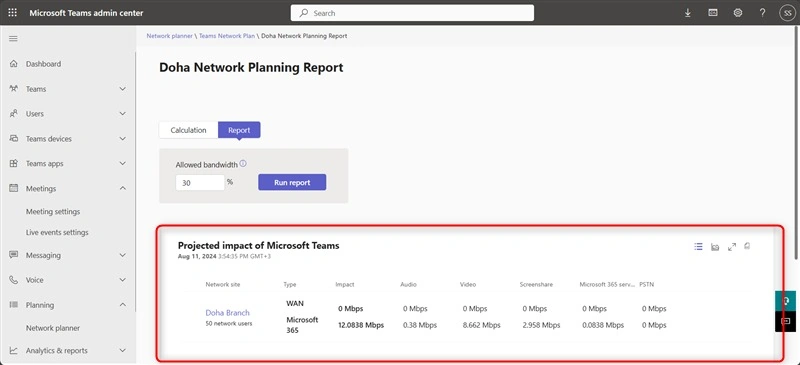Viewport: 800px width, 365px height.
Task: Click the Messaging chat icon
Action: click(14, 255)
